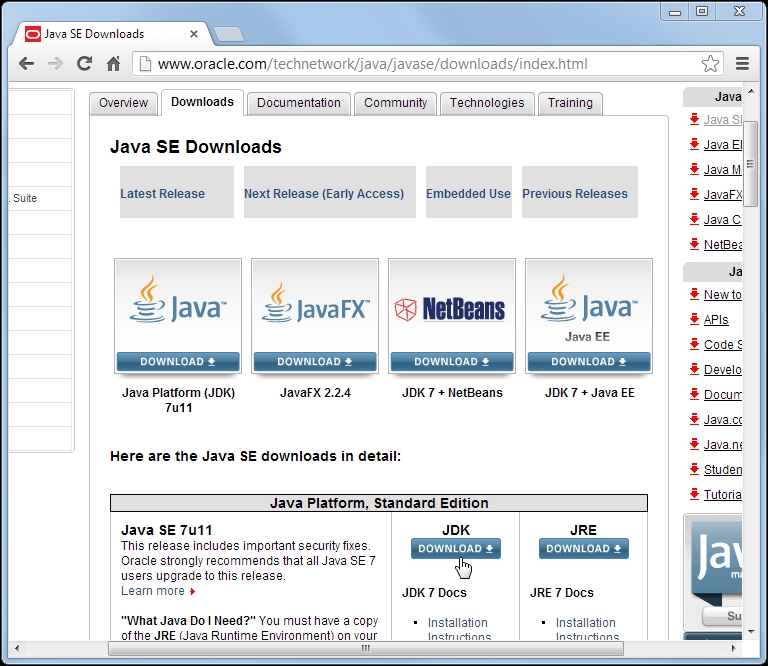Open the Embedded Use link
Screen dimensions: 768x666
pos(468,193)
